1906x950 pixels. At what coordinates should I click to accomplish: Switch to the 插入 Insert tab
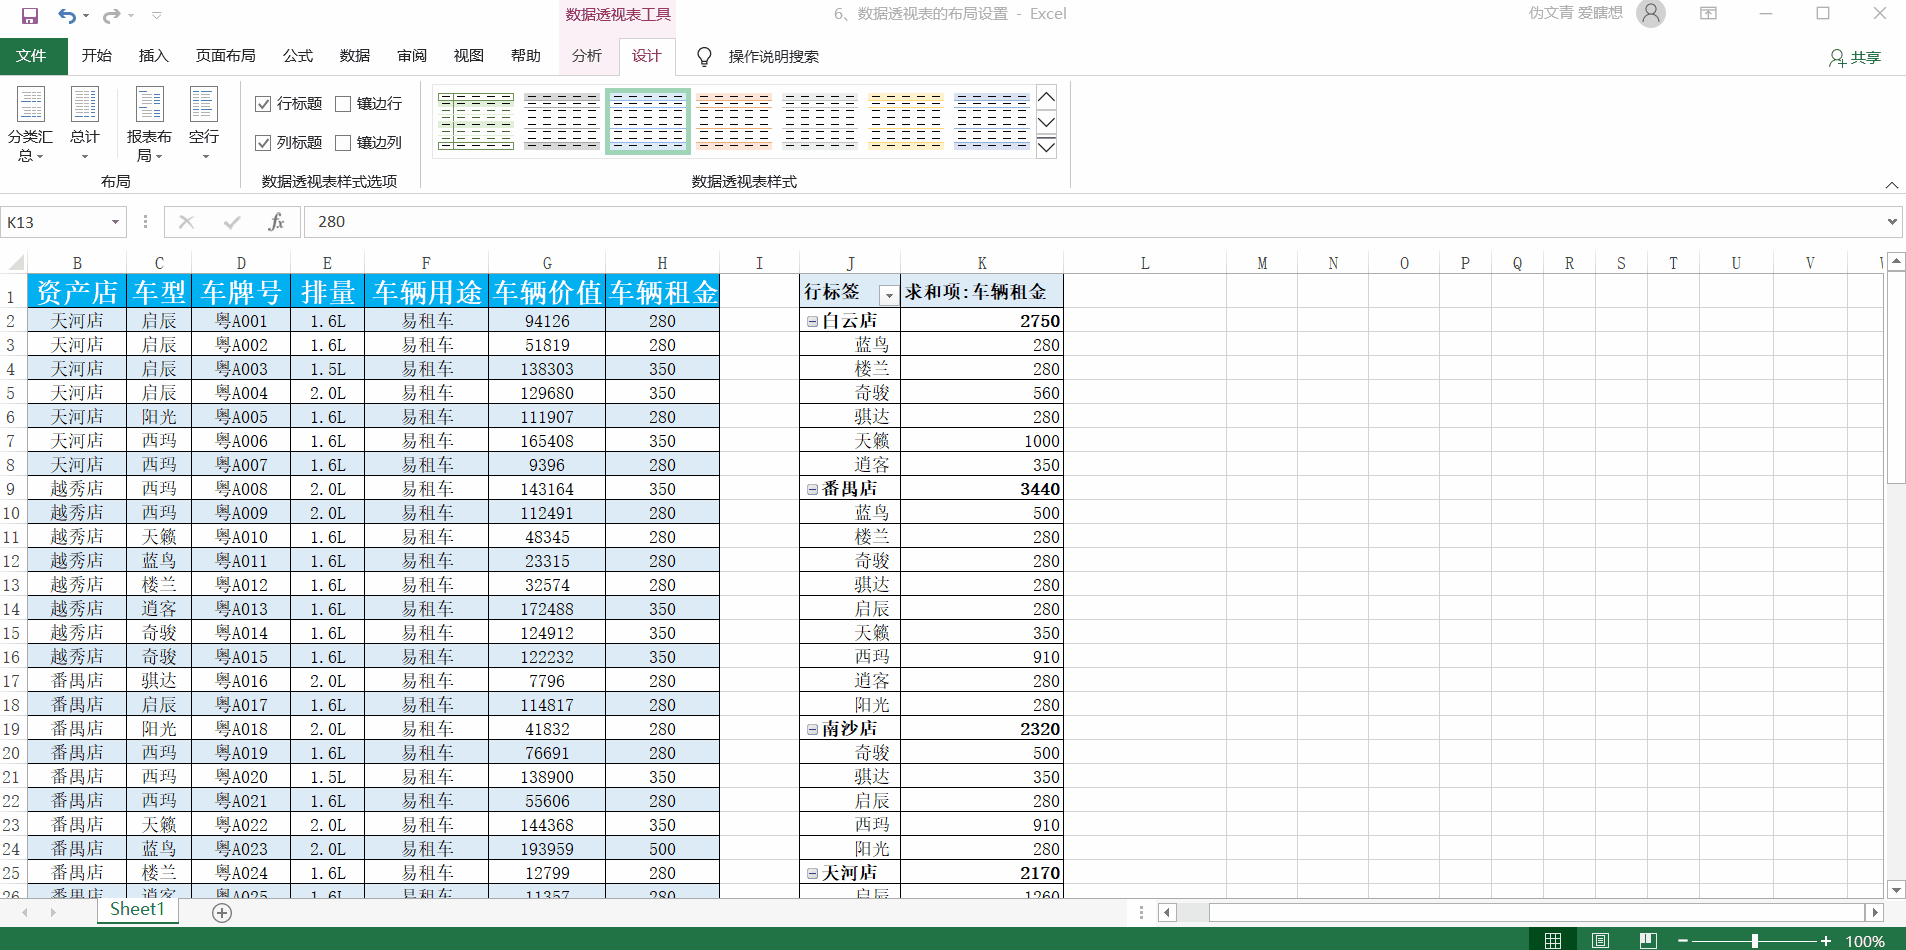154,56
